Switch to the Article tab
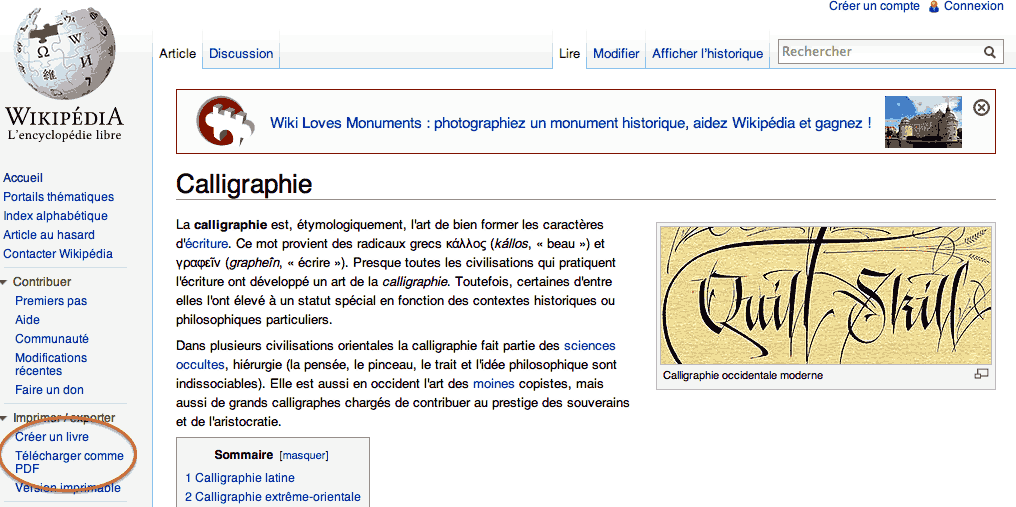 (178, 54)
